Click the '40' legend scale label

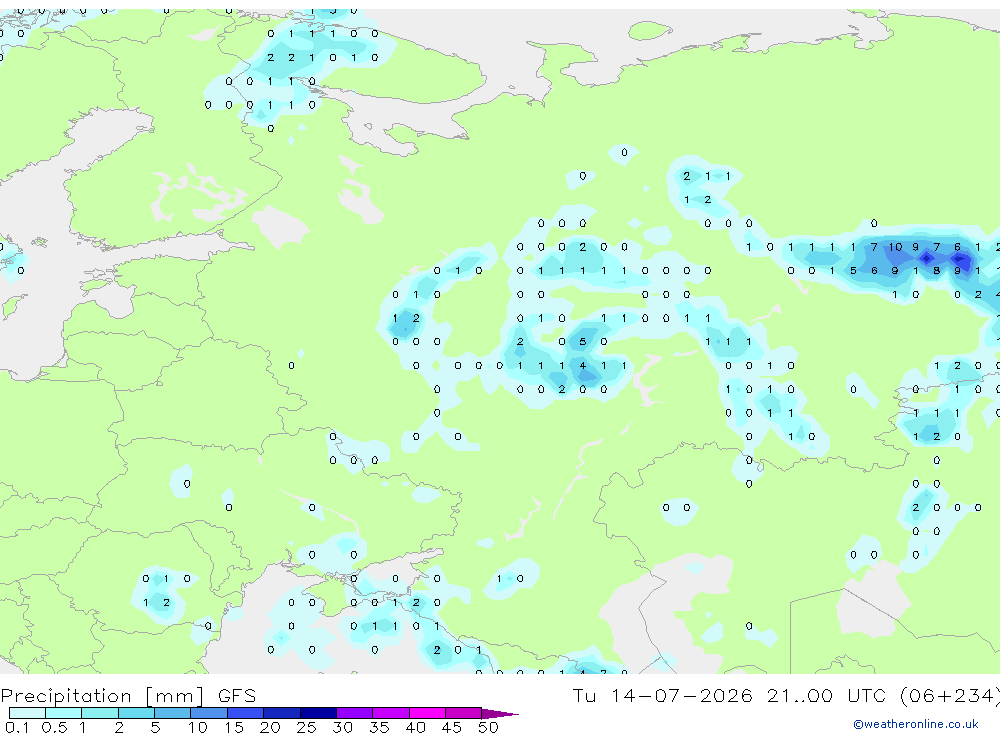(416, 727)
